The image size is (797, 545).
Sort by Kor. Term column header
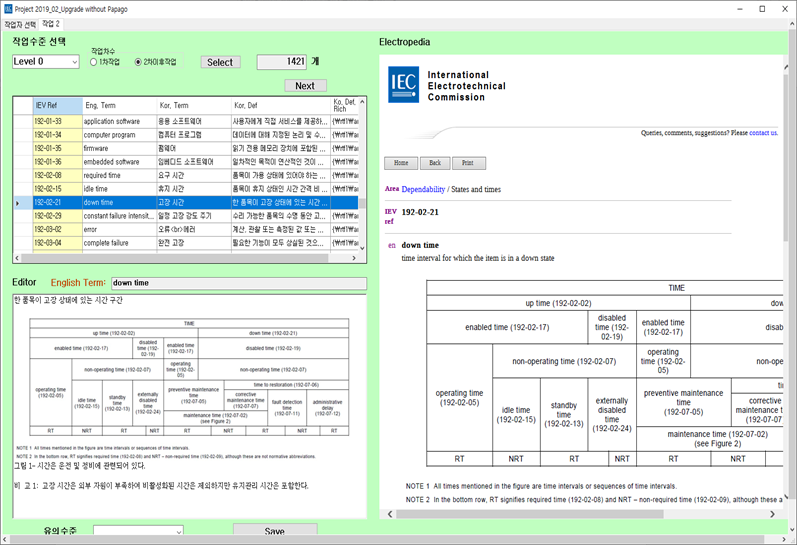(194, 106)
